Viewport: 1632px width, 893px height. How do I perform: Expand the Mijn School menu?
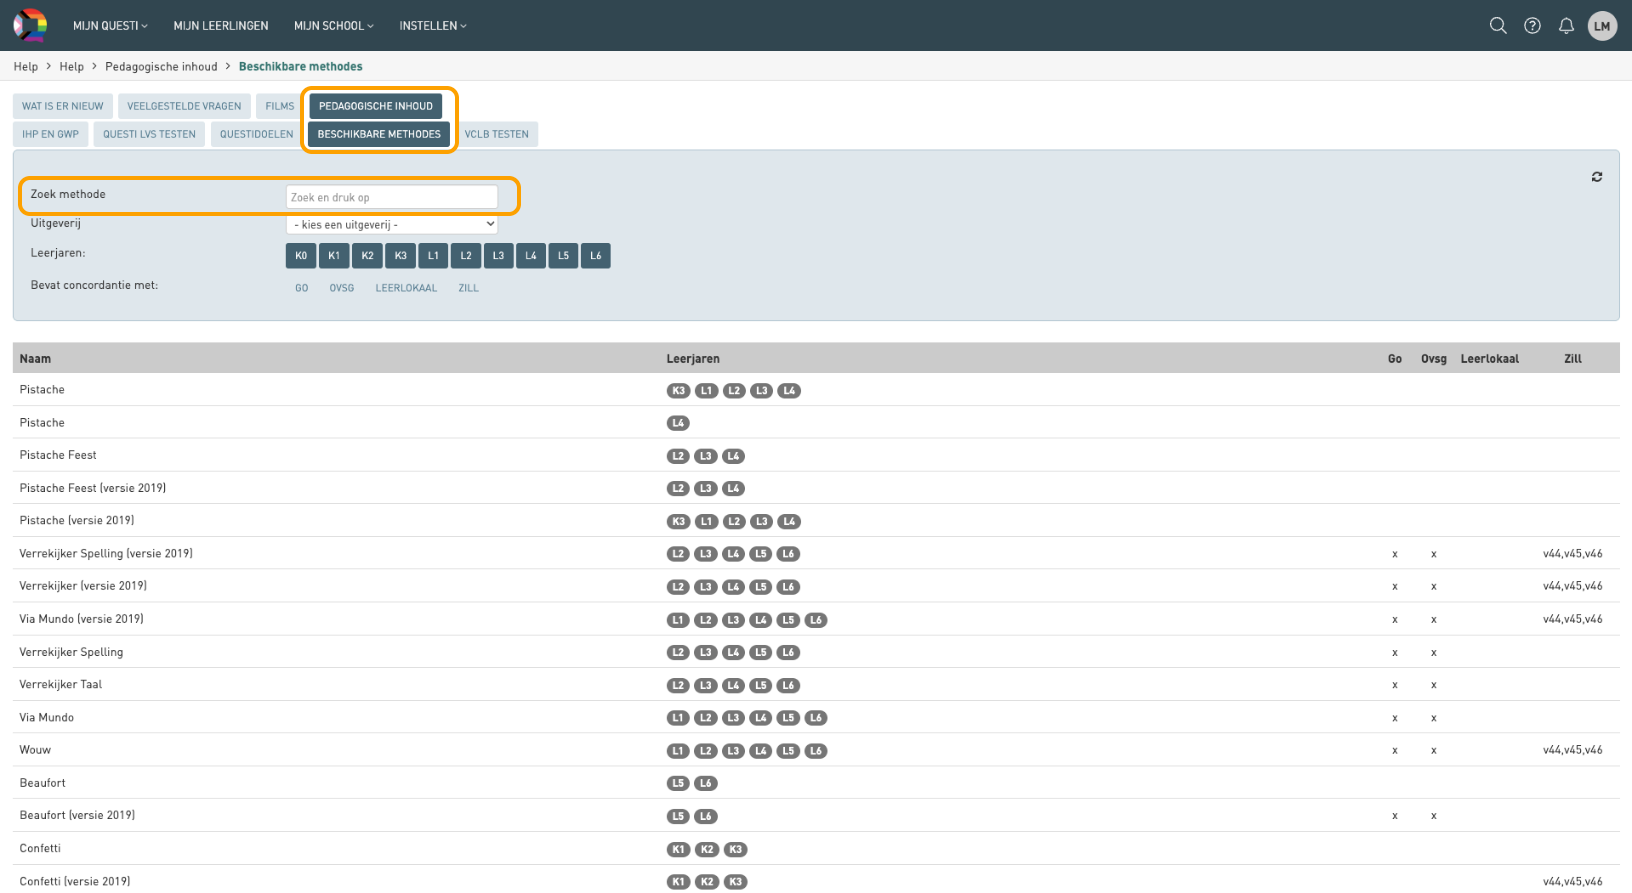334,26
